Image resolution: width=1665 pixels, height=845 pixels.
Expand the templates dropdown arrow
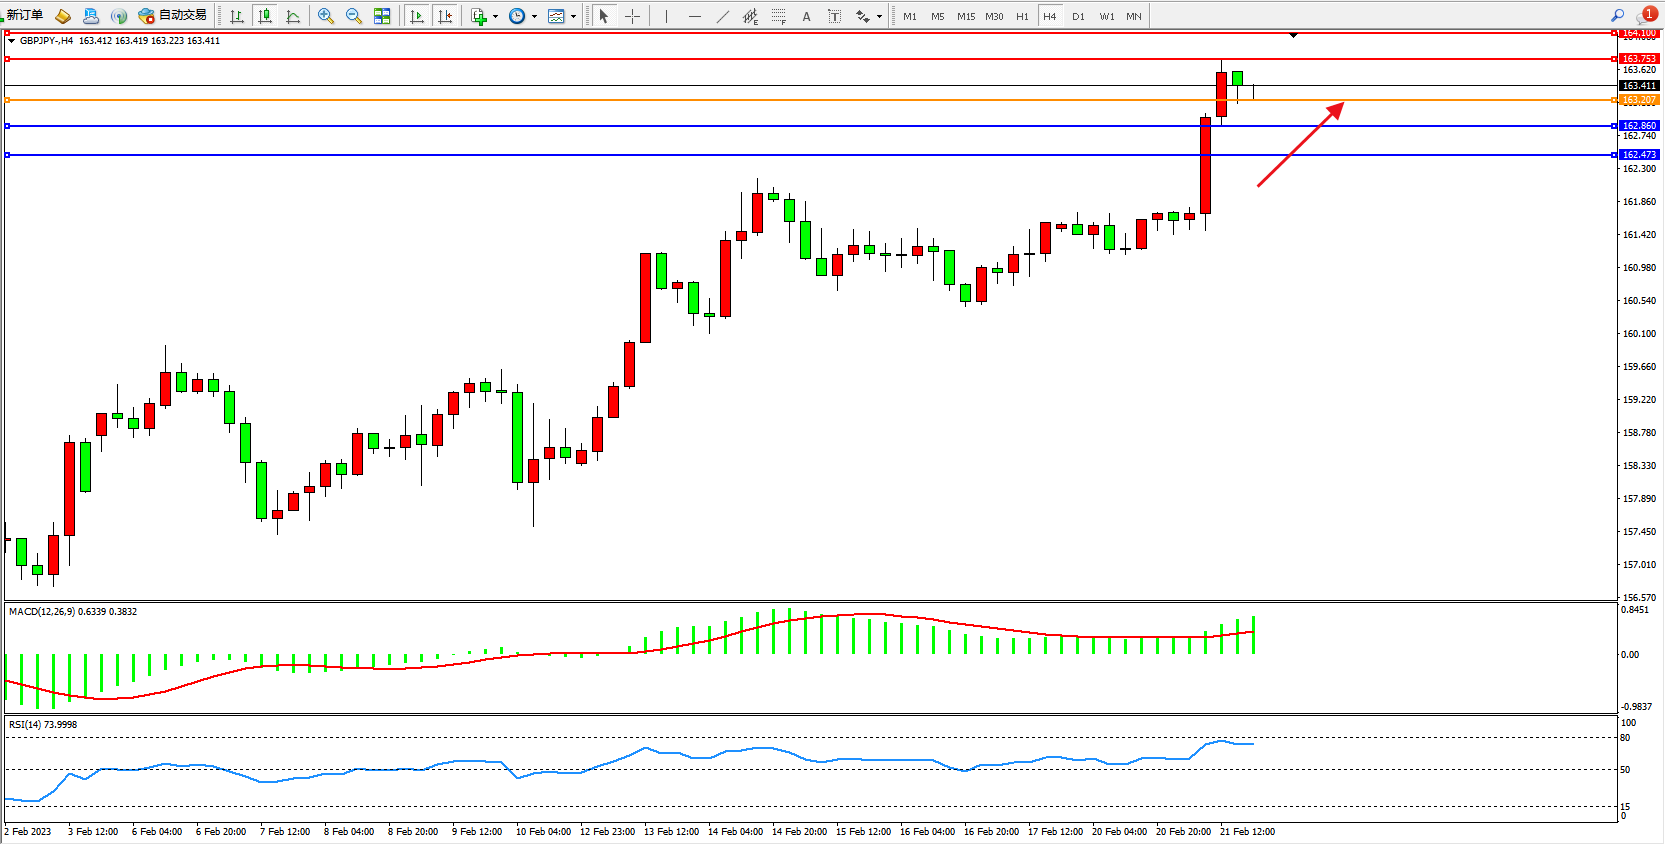(x=573, y=16)
